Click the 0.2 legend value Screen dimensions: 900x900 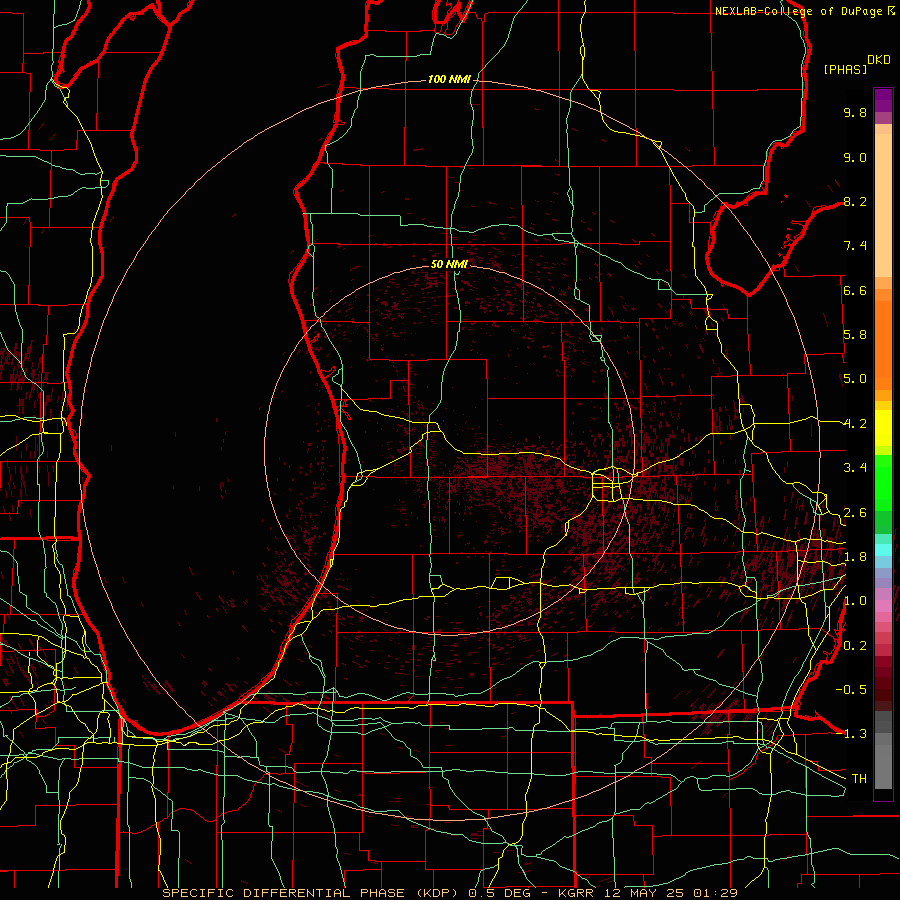855,646
